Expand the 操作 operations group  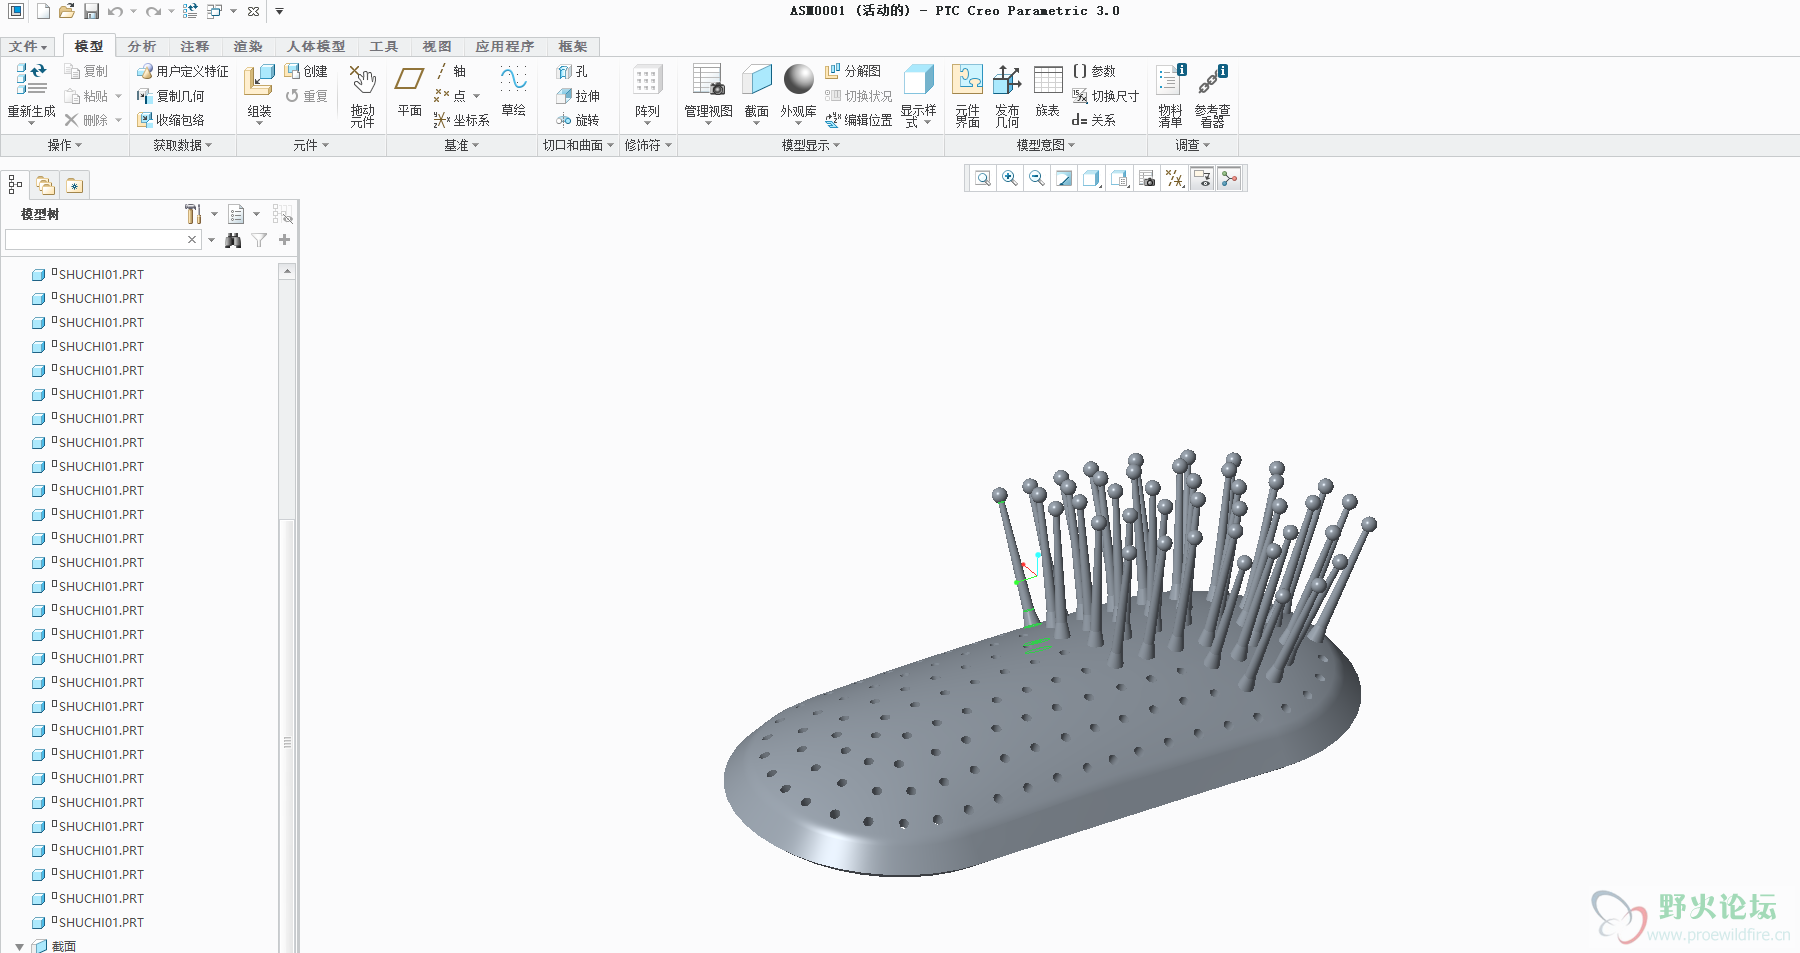(x=65, y=145)
